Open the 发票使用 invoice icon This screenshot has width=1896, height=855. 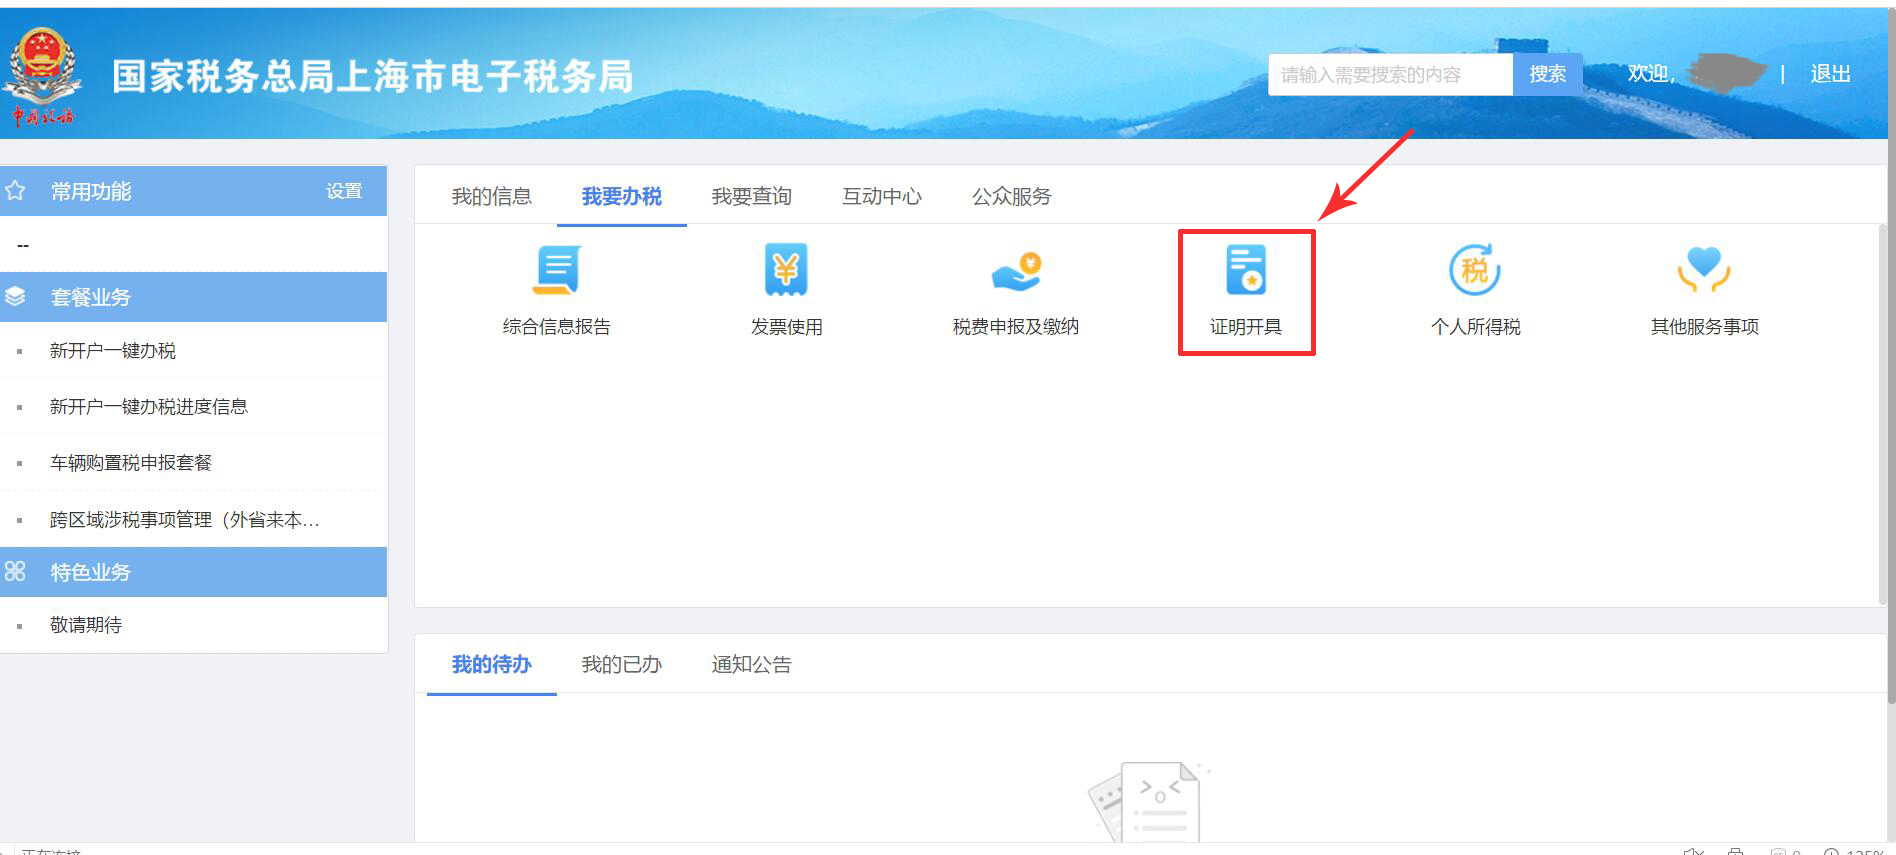(x=786, y=269)
